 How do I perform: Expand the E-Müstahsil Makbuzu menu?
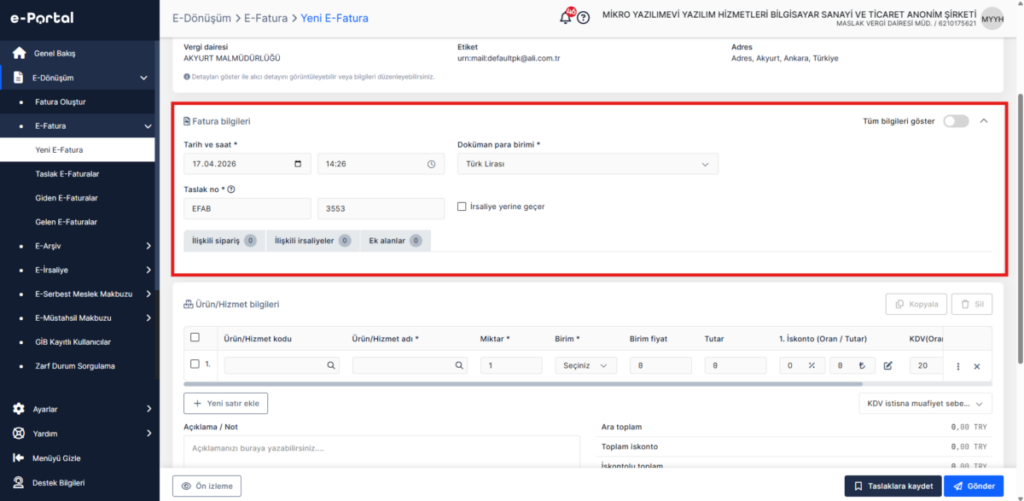pyautogui.click(x=148, y=318)
